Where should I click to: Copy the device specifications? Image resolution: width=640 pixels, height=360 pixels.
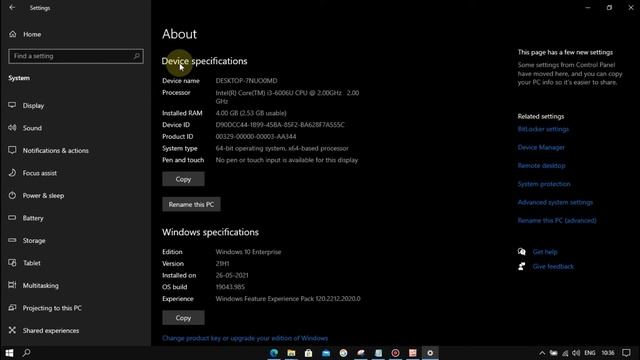click(183, 179)
